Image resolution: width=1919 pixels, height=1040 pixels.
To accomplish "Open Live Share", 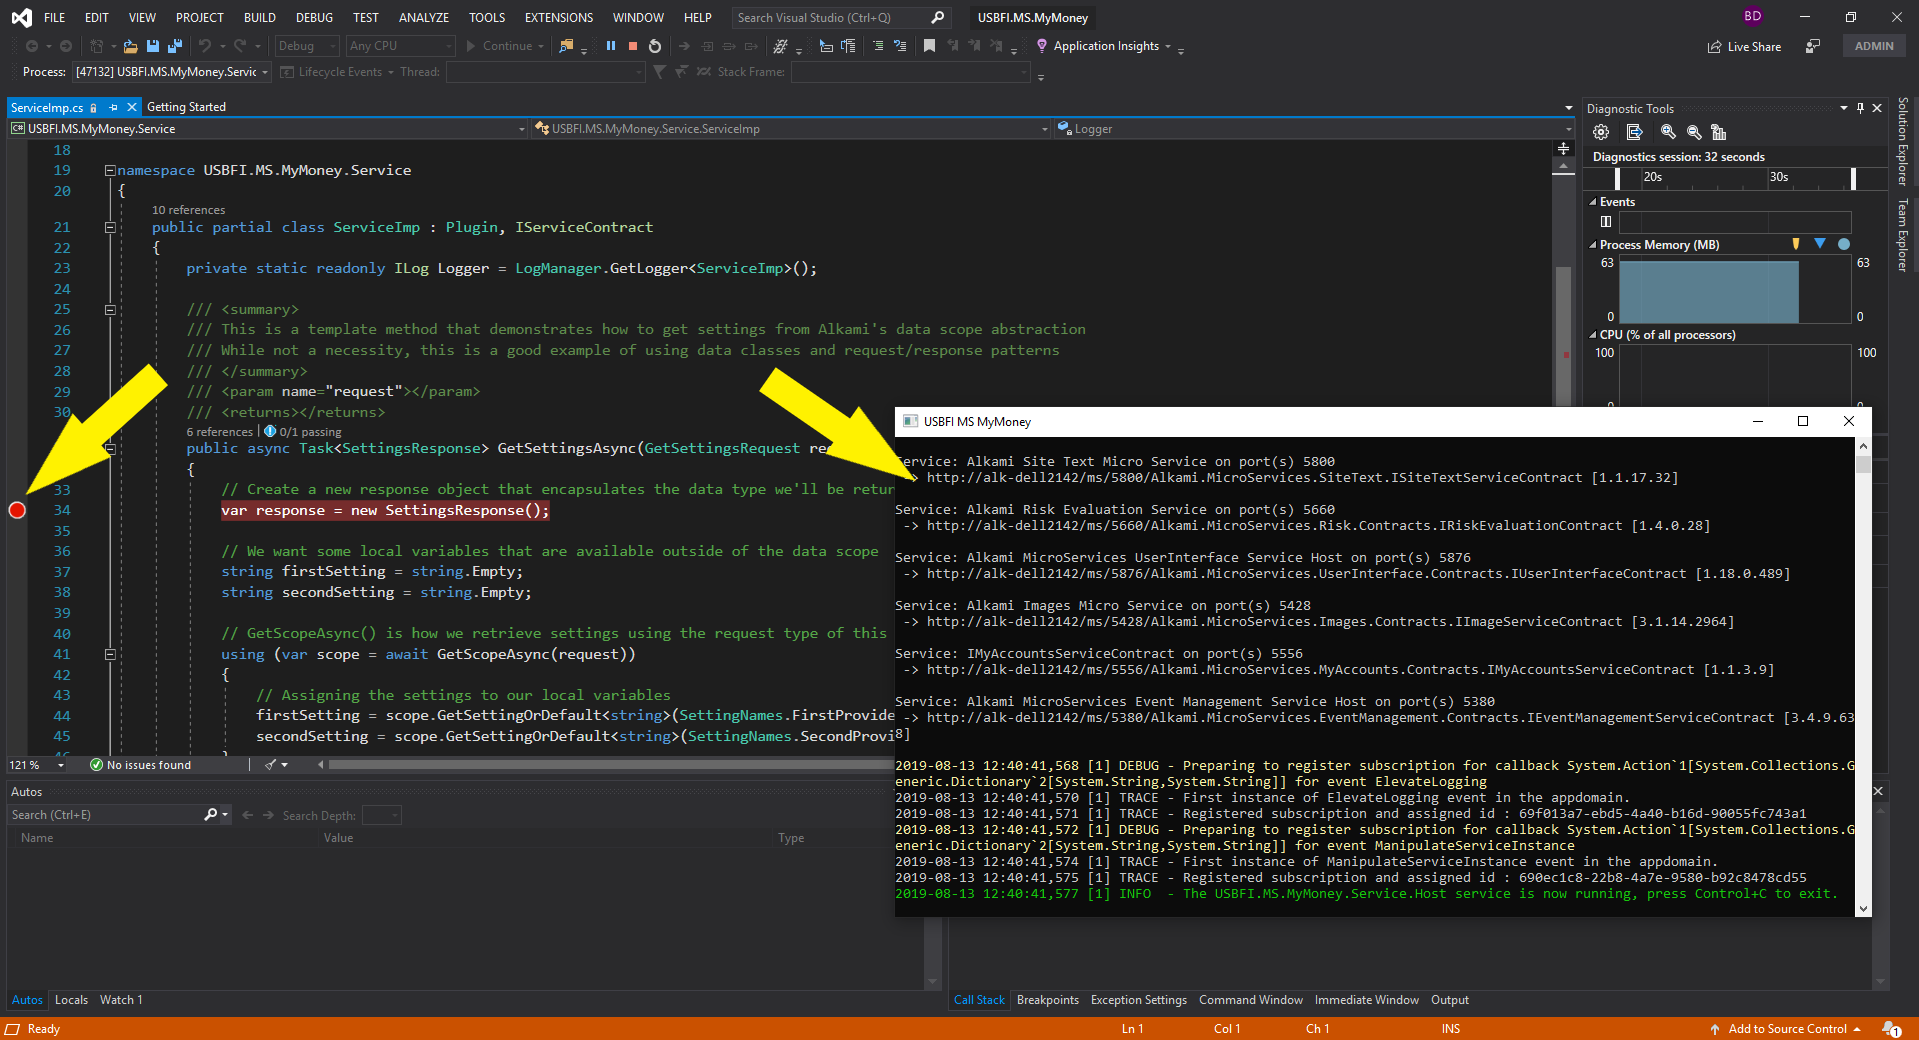I will point(1744,46).
